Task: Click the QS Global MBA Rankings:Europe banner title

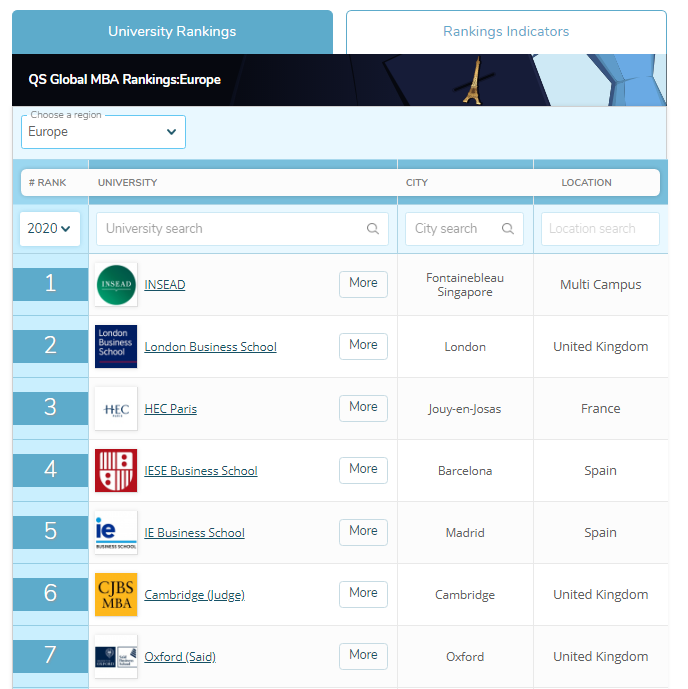Action: (x=125, y=80)
